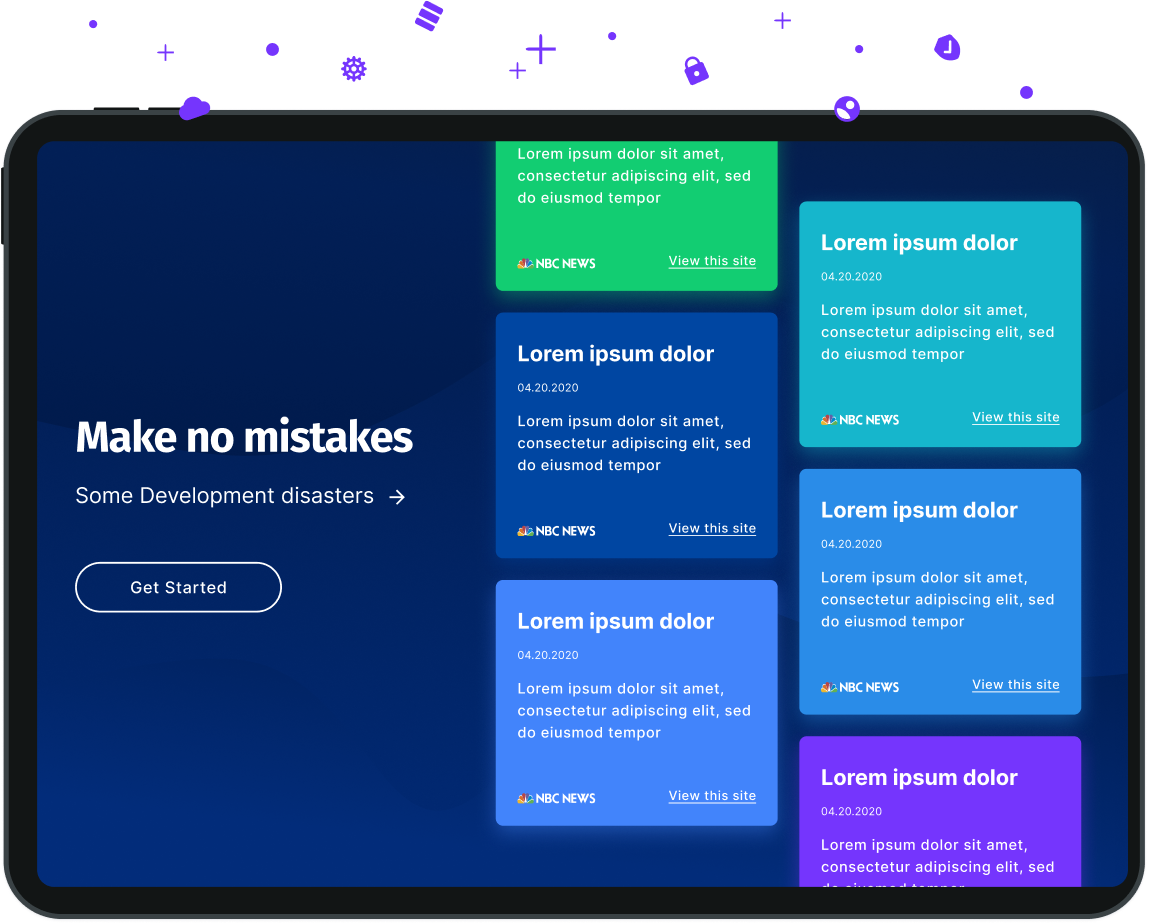1149x924 pixels.
Task: Select the teal card title Lorem ipsum dolor
Action: click(919, 243)
